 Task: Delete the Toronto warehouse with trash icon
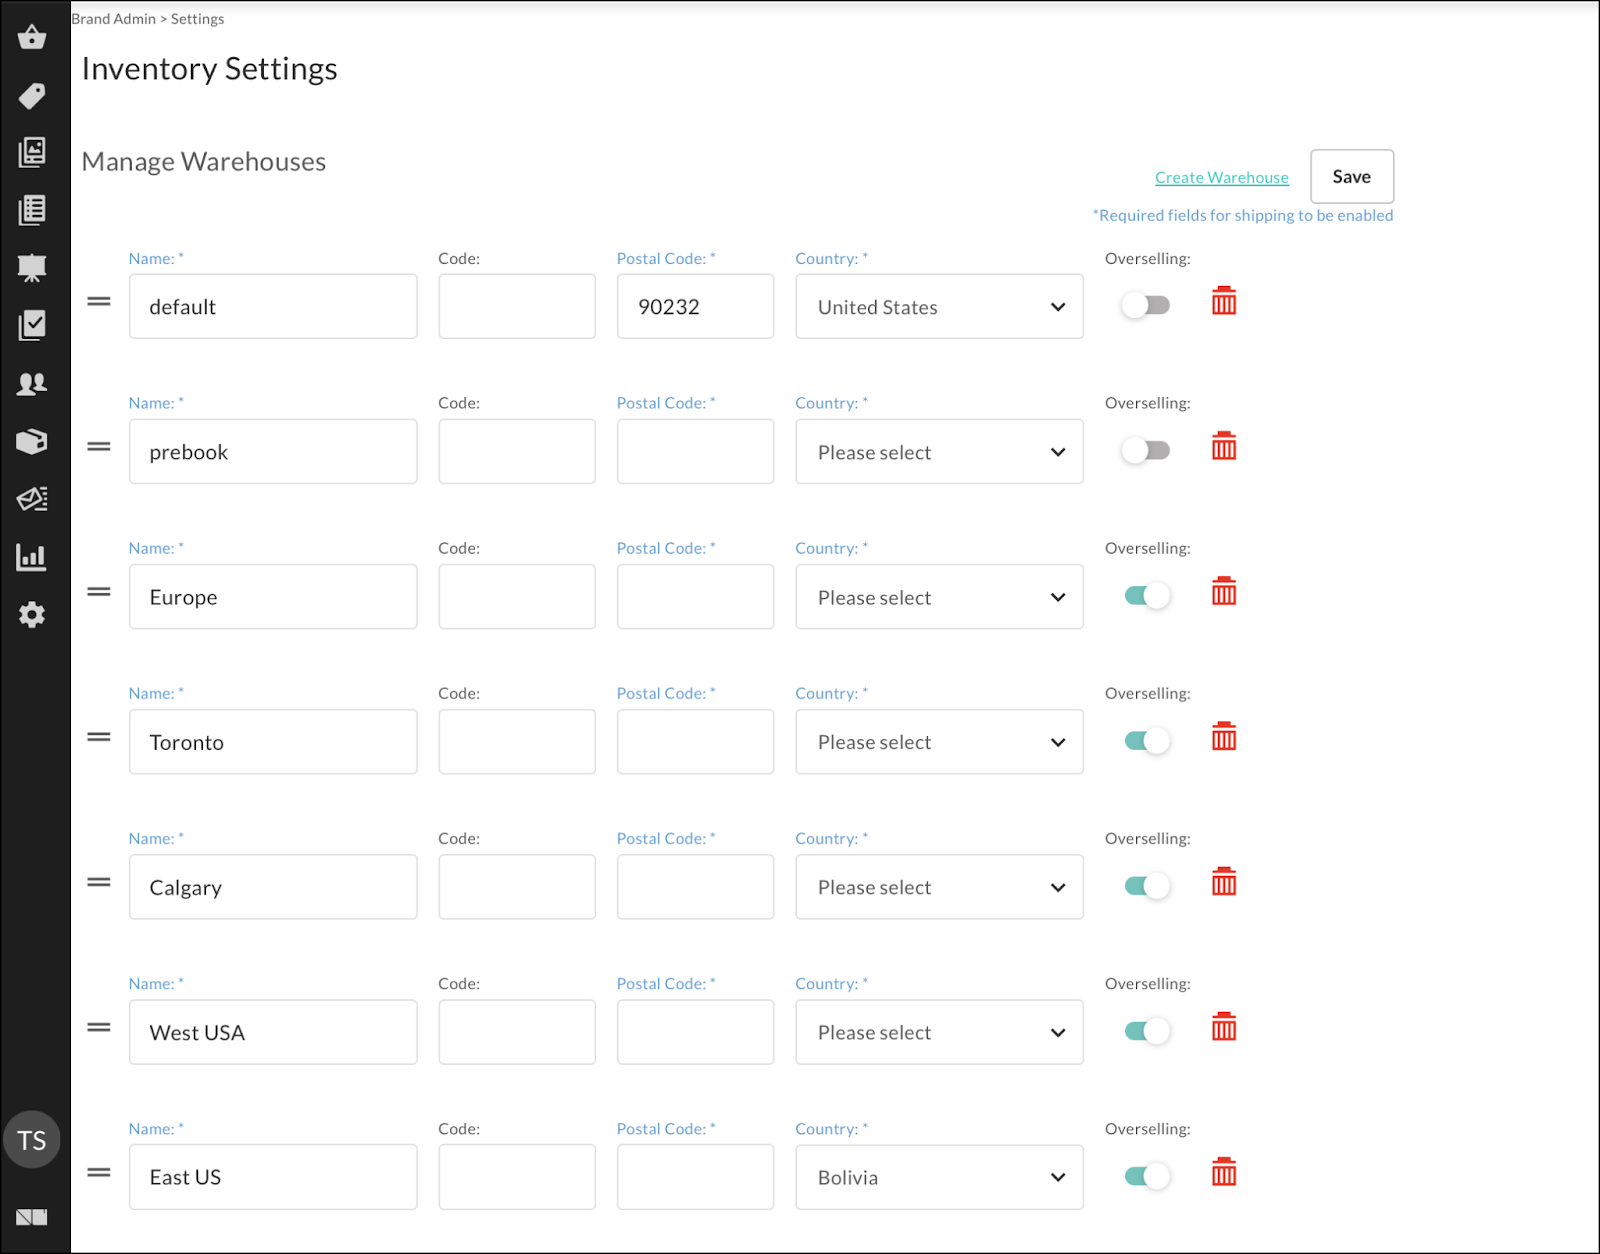point(1223,737)
